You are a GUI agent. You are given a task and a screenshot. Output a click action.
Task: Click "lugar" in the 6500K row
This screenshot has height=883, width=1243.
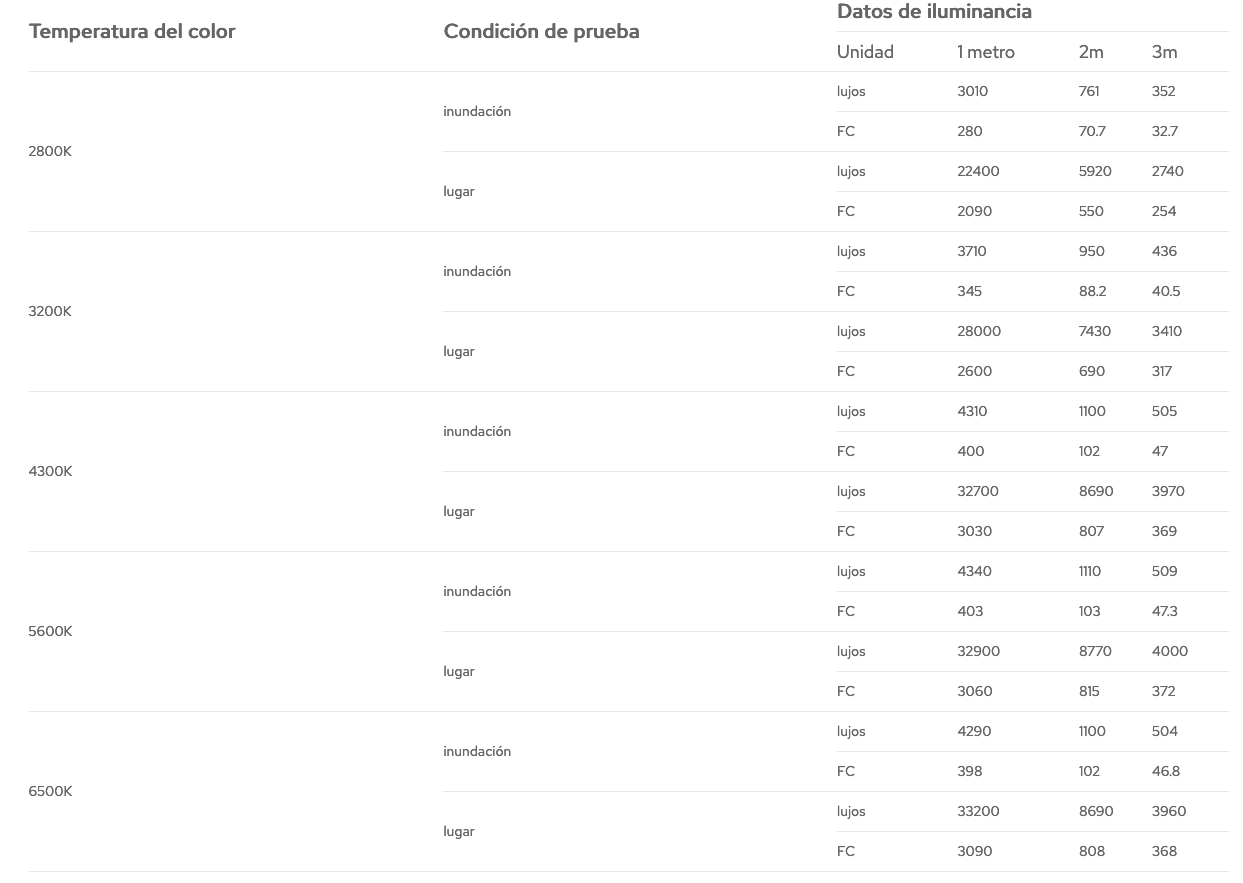pos(459,831)
